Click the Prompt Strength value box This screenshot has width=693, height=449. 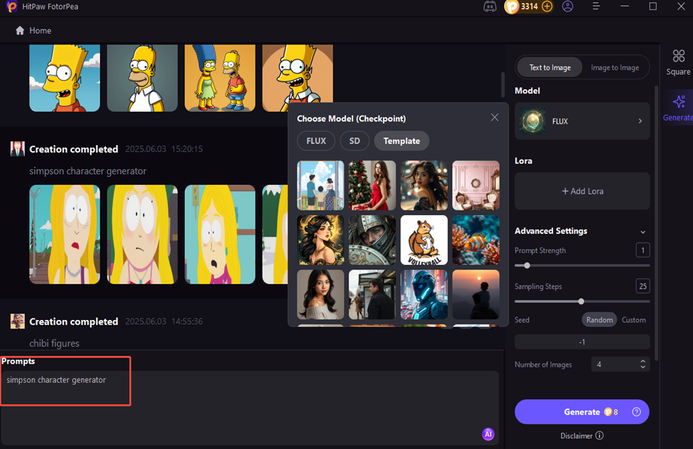coord(643,250)
